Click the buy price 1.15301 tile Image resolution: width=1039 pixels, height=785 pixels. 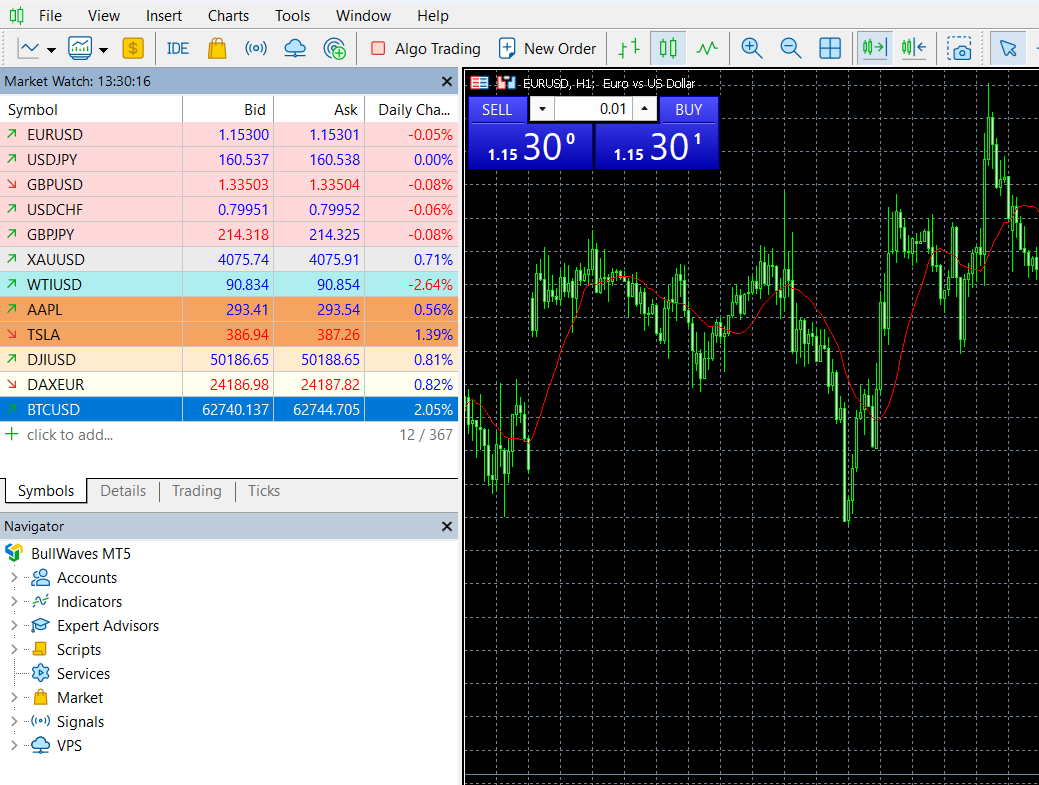coord(657,146)
